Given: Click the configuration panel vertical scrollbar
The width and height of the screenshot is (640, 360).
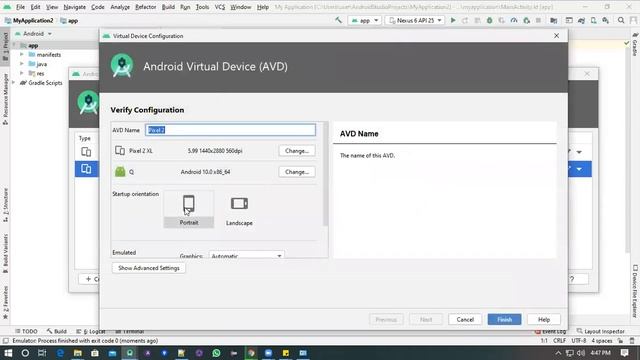Looking at the screenshot, I should point(325,173).
